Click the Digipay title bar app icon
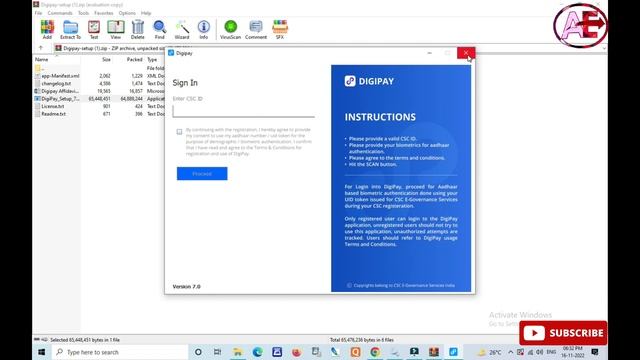The height and width of the screenshot is (360, 640). (171, 53)
